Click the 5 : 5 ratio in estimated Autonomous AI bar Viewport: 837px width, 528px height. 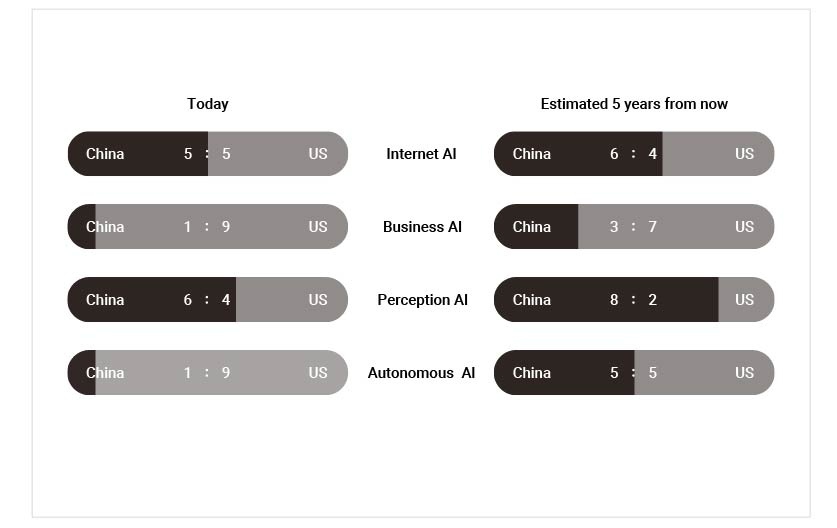pos(634,373)
